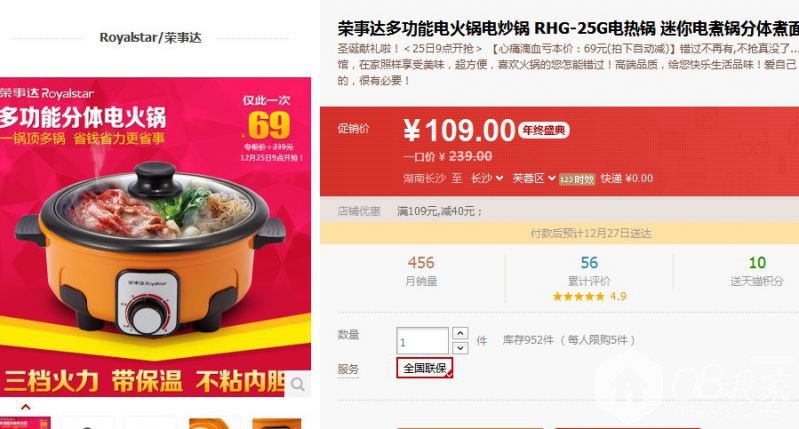Click the quantity input field
The height and width of the screenshot is (429, 799).
(x=422, y=341)
